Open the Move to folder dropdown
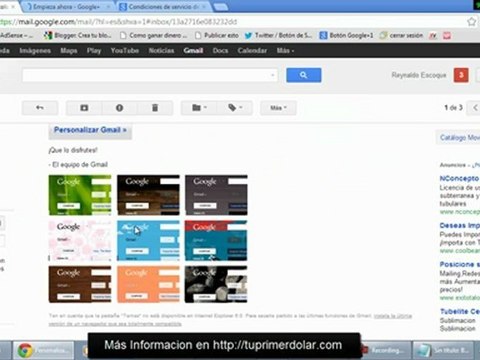This screenshot has width=480, height=360. pyautogui.click(x=199, y=108)
